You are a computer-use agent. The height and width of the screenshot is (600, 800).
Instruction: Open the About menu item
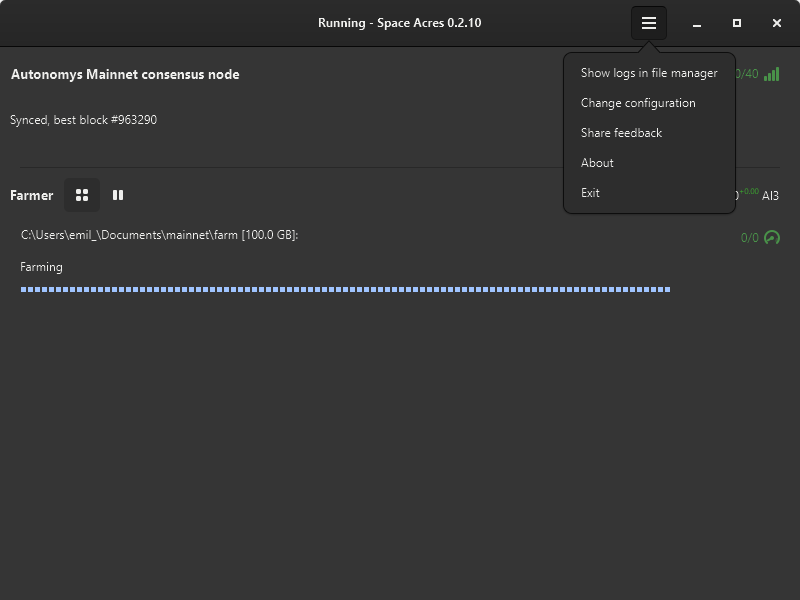pos(597,163)
